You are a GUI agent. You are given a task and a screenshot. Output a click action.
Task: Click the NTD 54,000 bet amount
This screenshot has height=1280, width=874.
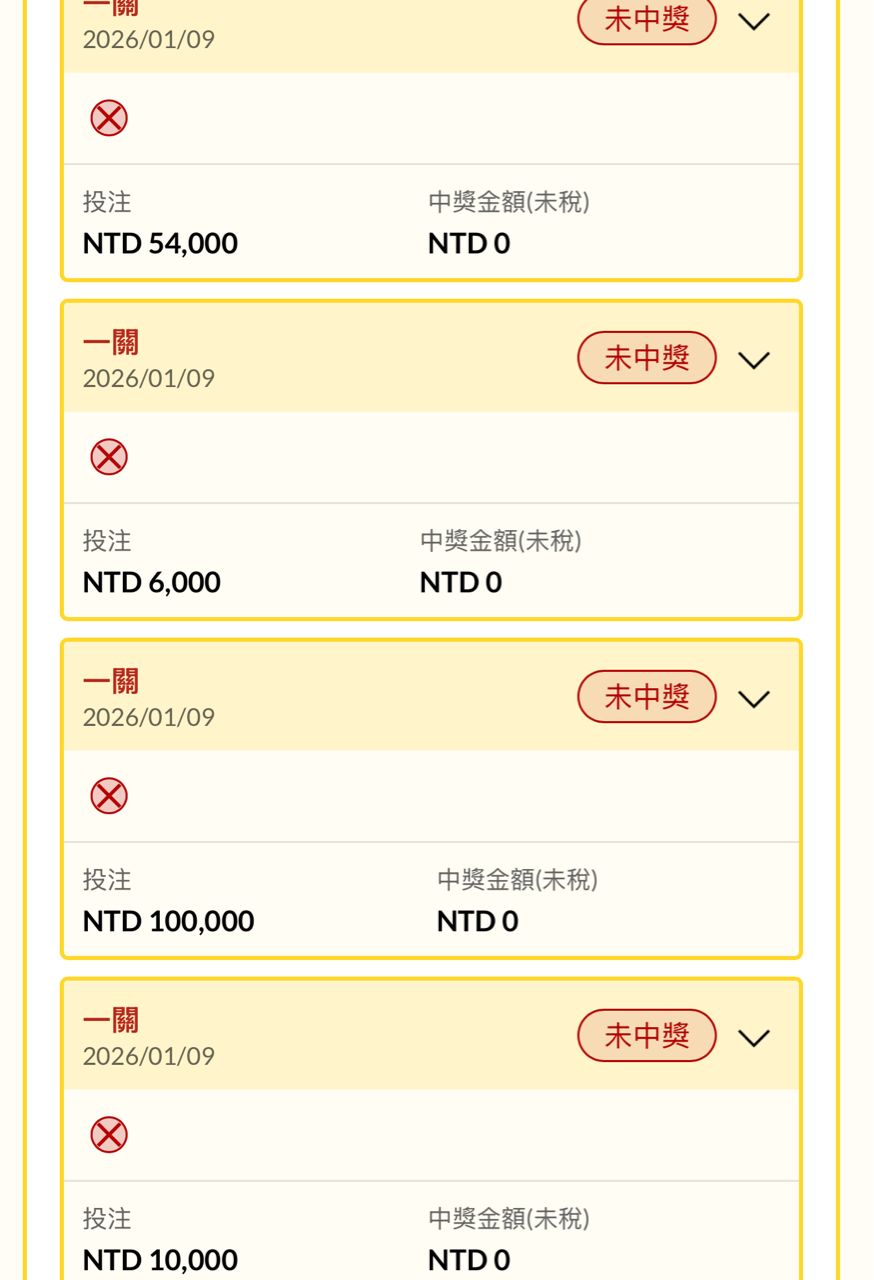coord(160,244)
